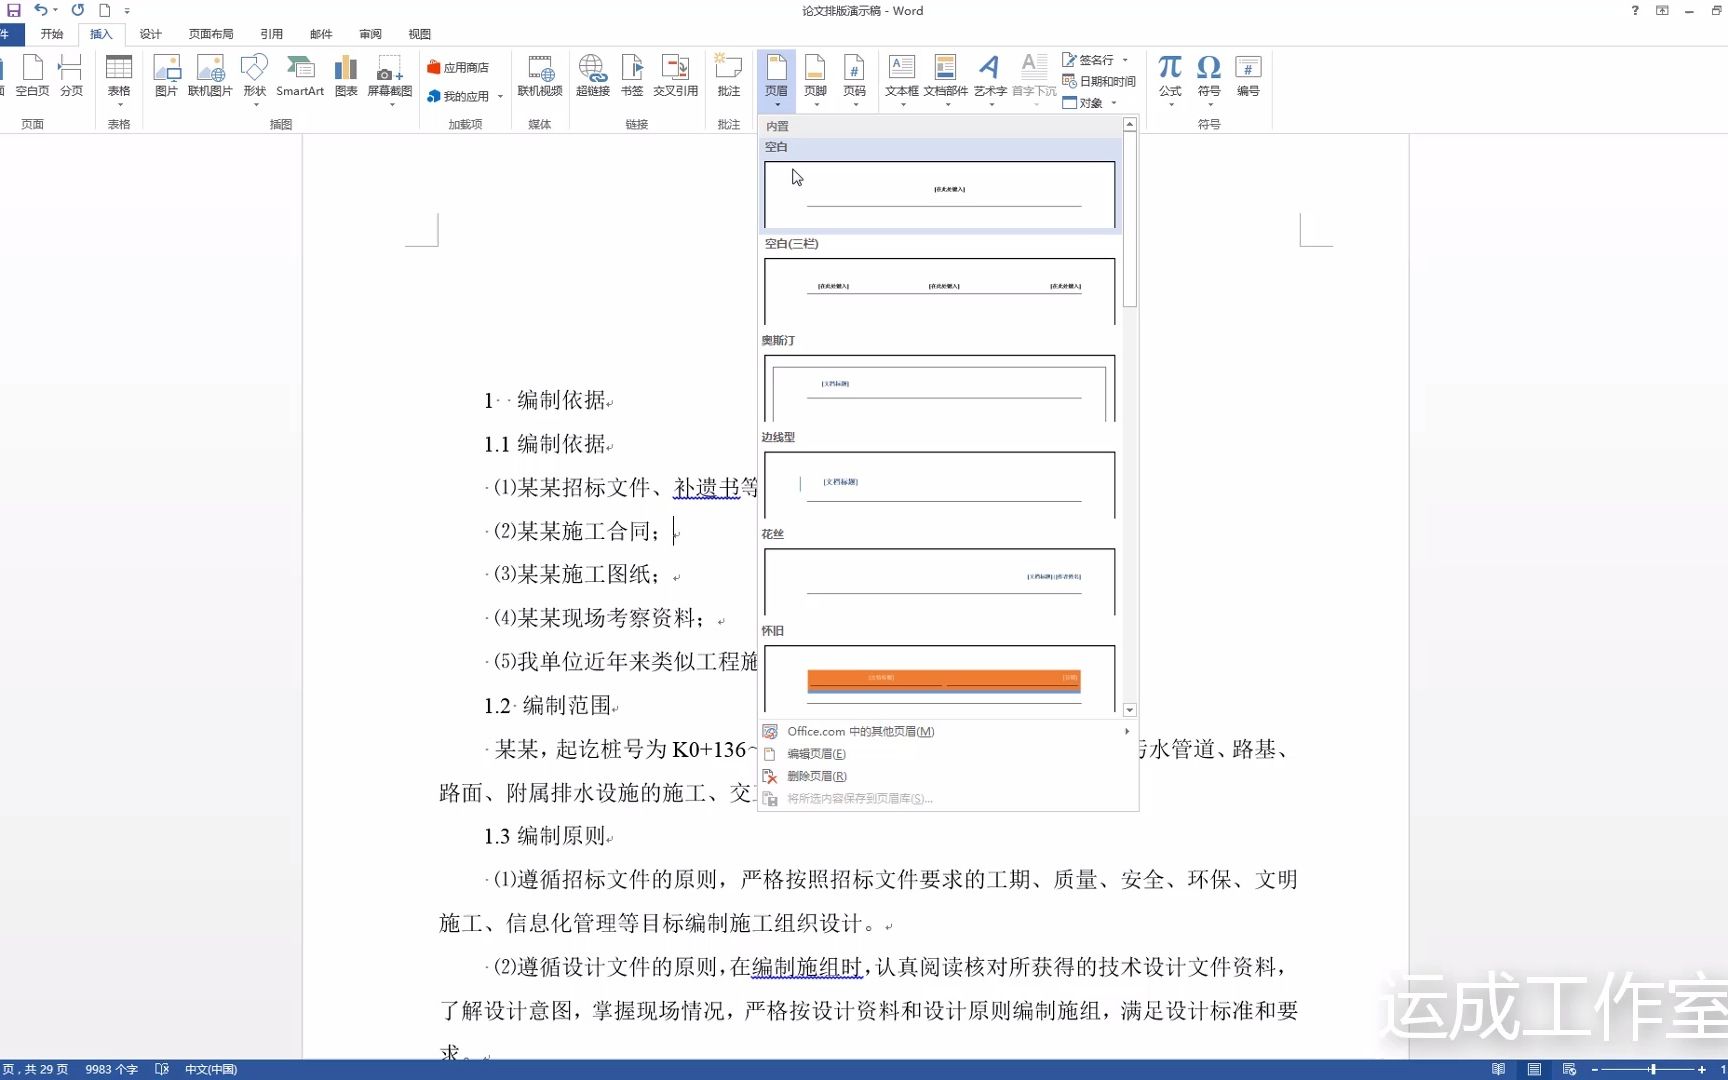Click the header gallery scroll-down arrow
Image resolution: width=1728 pixels, height=1080 pixels.
[1130, 710]
